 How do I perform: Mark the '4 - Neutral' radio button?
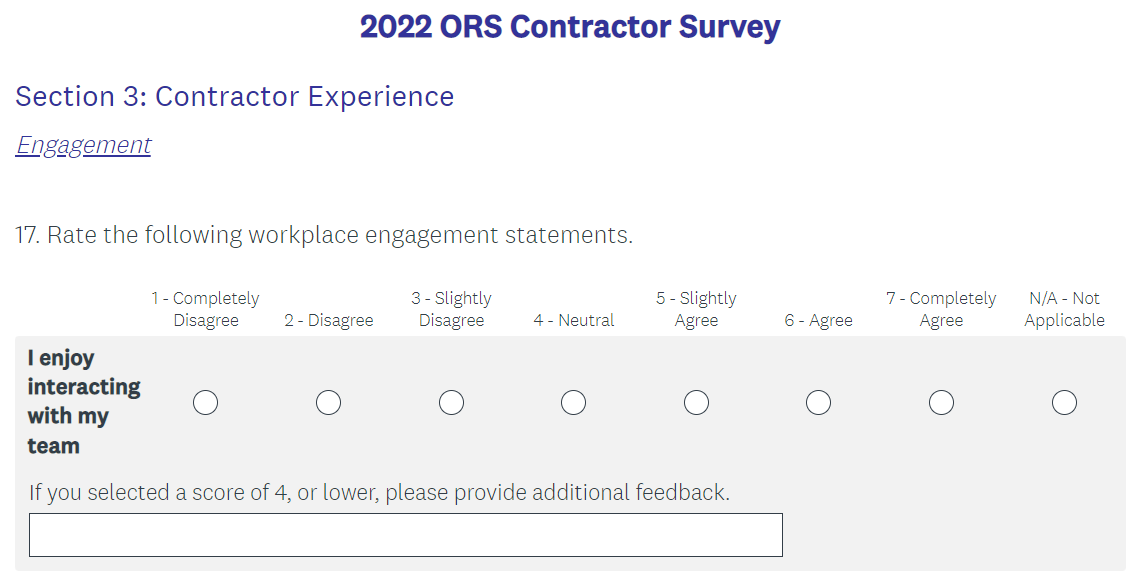pos(573,403)
